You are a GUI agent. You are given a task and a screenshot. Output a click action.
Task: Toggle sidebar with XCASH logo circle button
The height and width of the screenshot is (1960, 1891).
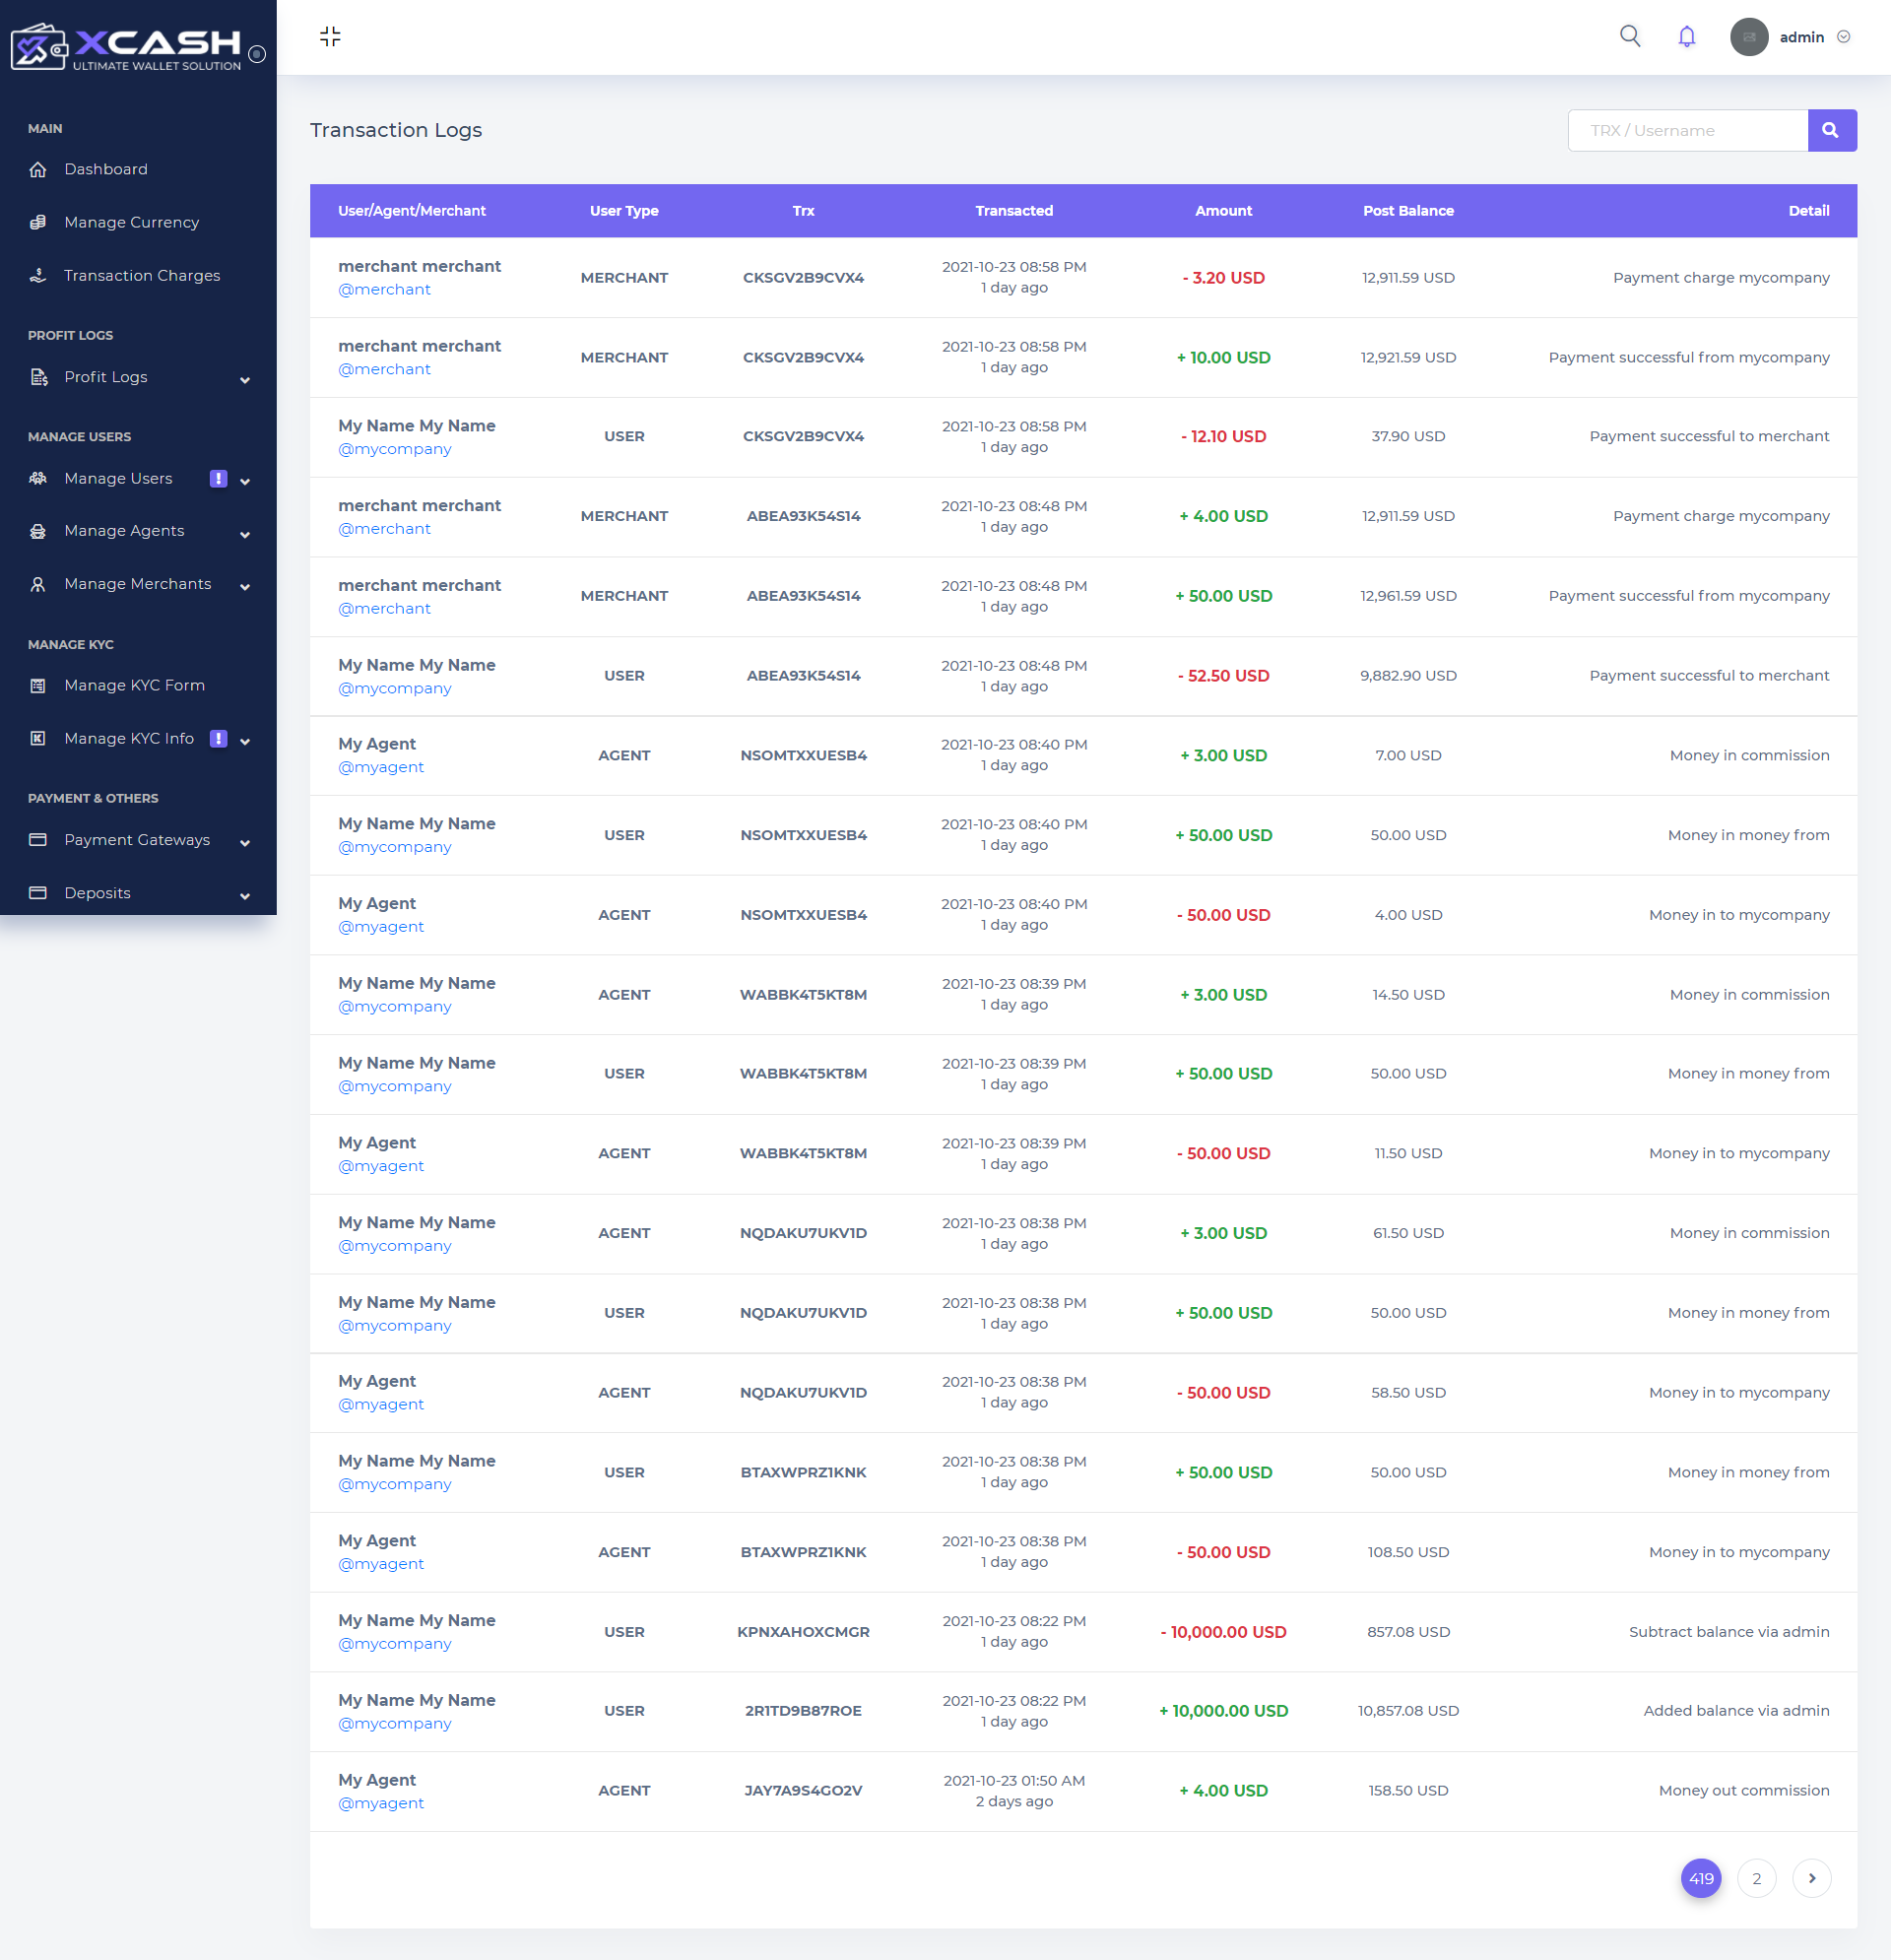(x=257, y=54)
